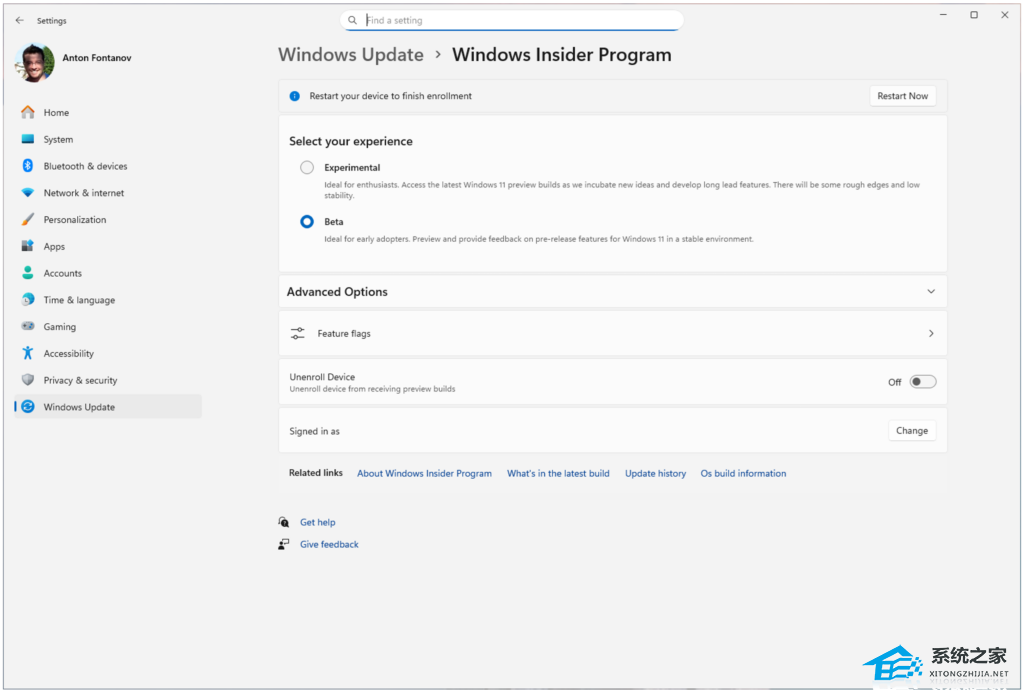Open Time & language settings

[x=108, y=300]
